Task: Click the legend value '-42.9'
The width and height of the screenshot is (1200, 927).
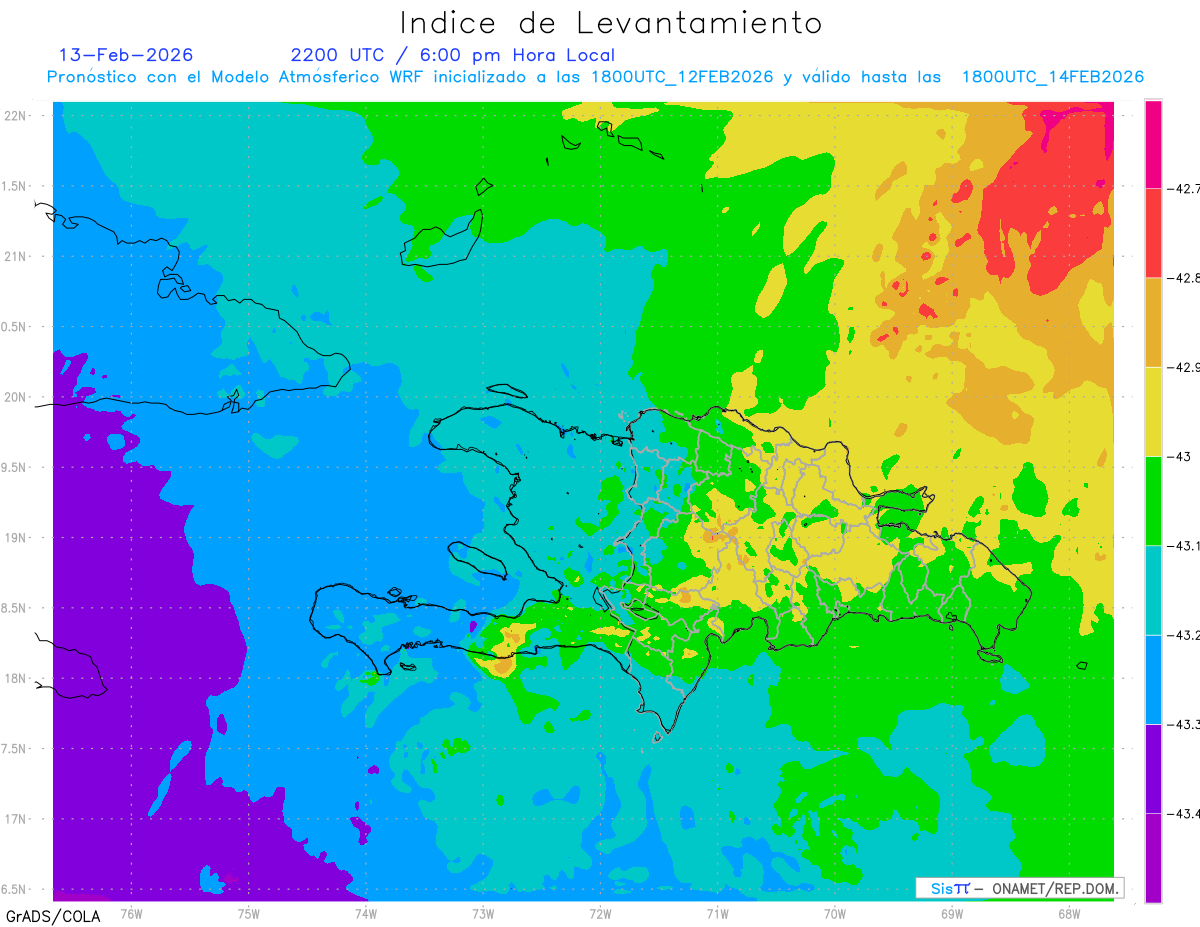Action: pos(1184,367)
